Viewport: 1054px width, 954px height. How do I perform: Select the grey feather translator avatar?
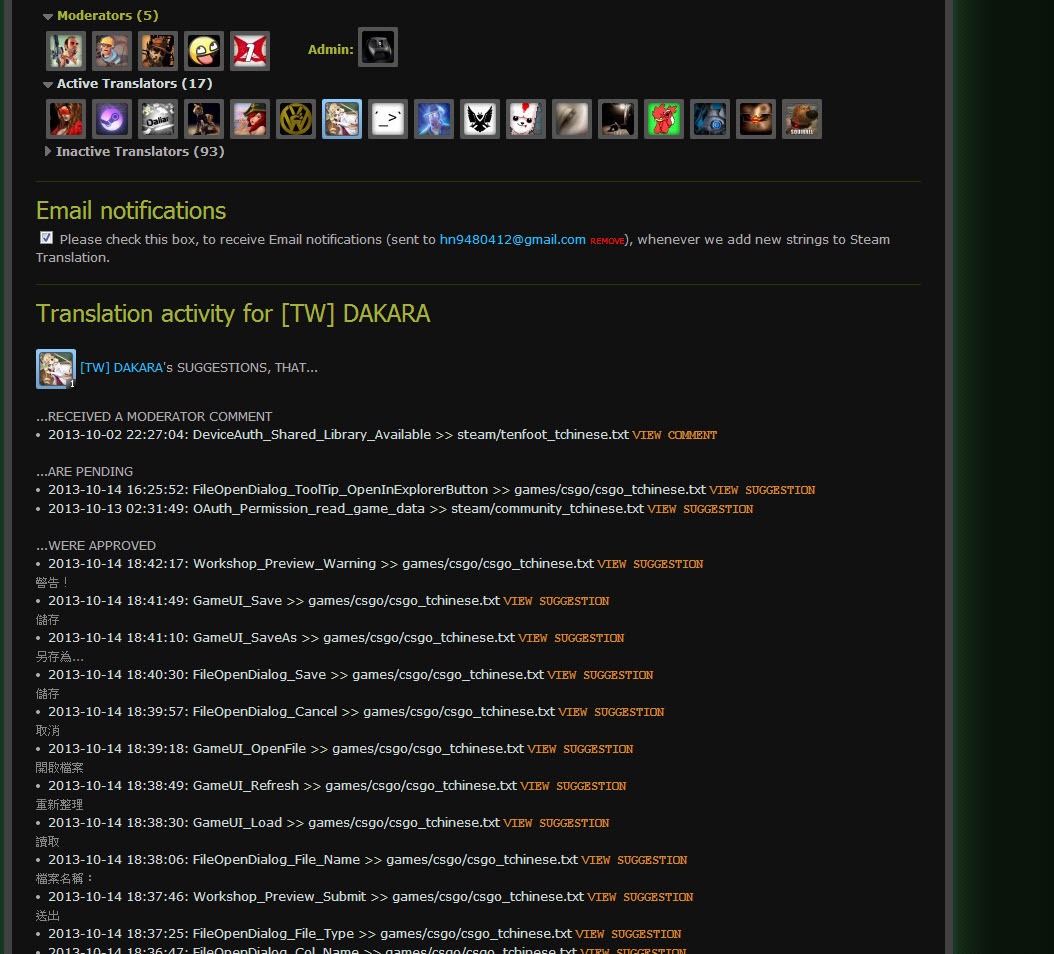coord(572,119)
